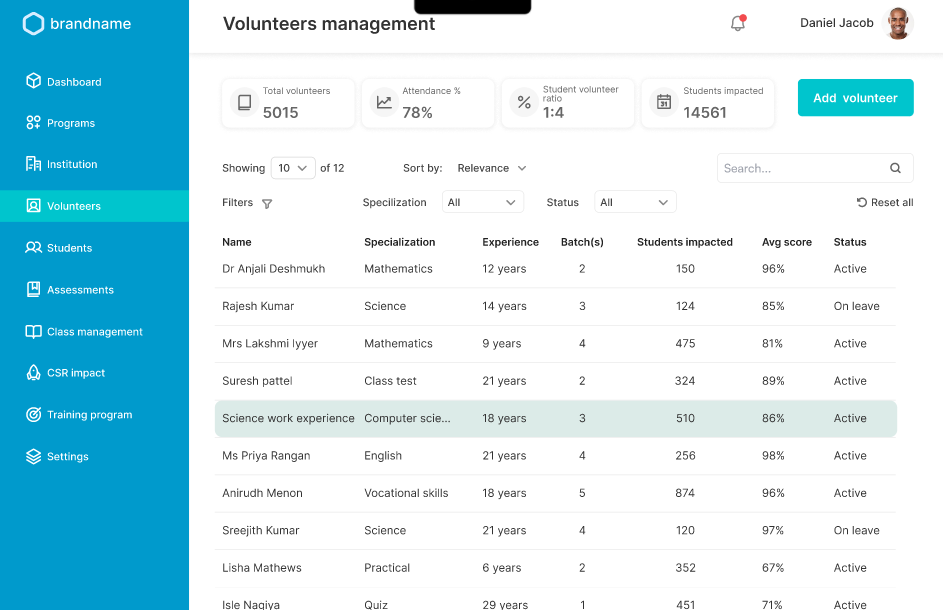The height and width of the screenshot is (610, 943).
Task: Click the Class management book icon
Action: coord(34,331)
